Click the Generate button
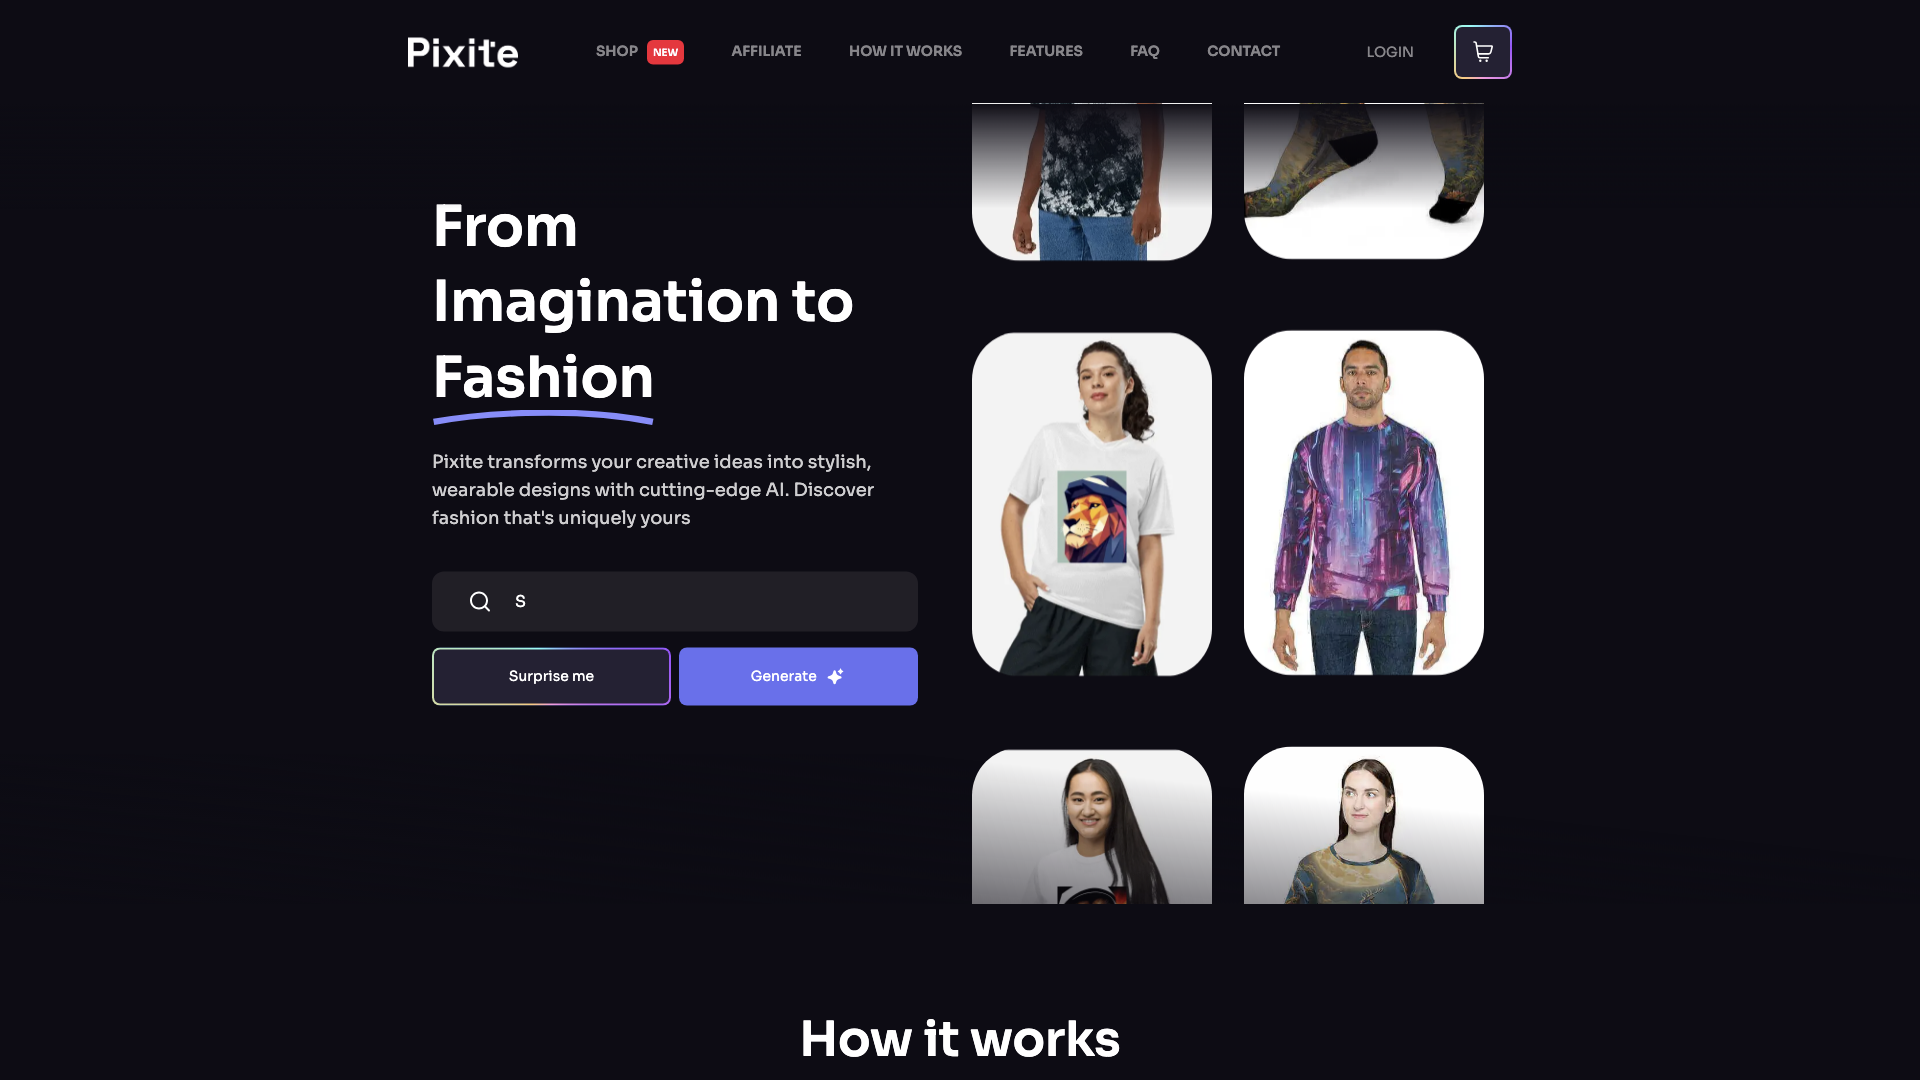The width and height of the screenshot is (1920, 1080). [798, 676]
